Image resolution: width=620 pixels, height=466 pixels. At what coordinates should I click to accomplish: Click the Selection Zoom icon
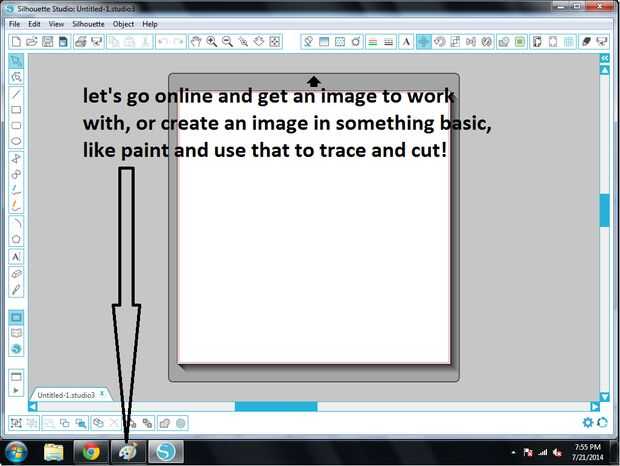[x=243, y=42]
